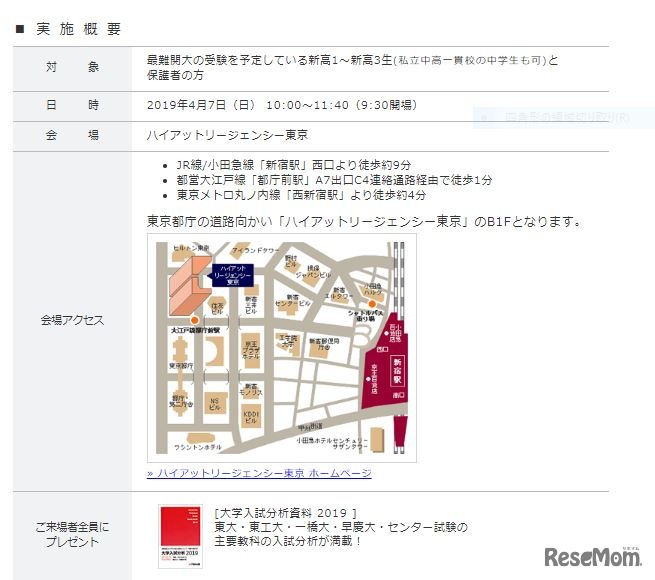
Task: Click the 日時 row label
Action: 72,104
